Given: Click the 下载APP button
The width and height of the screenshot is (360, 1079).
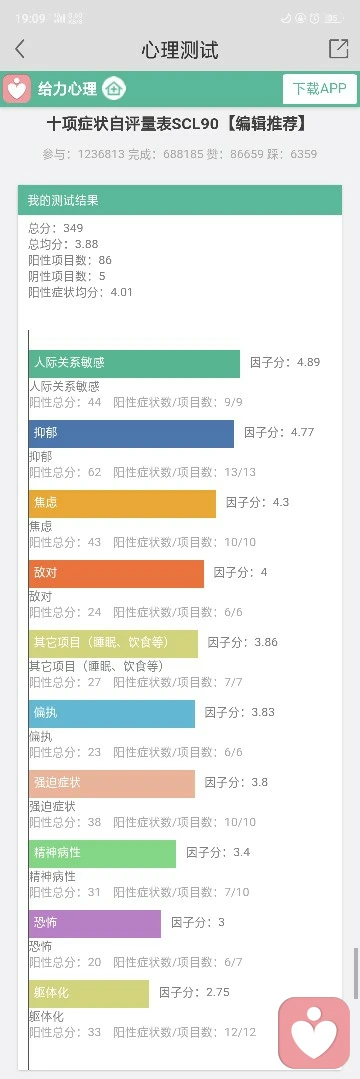Looking at the screenshot, I should 319,89.
